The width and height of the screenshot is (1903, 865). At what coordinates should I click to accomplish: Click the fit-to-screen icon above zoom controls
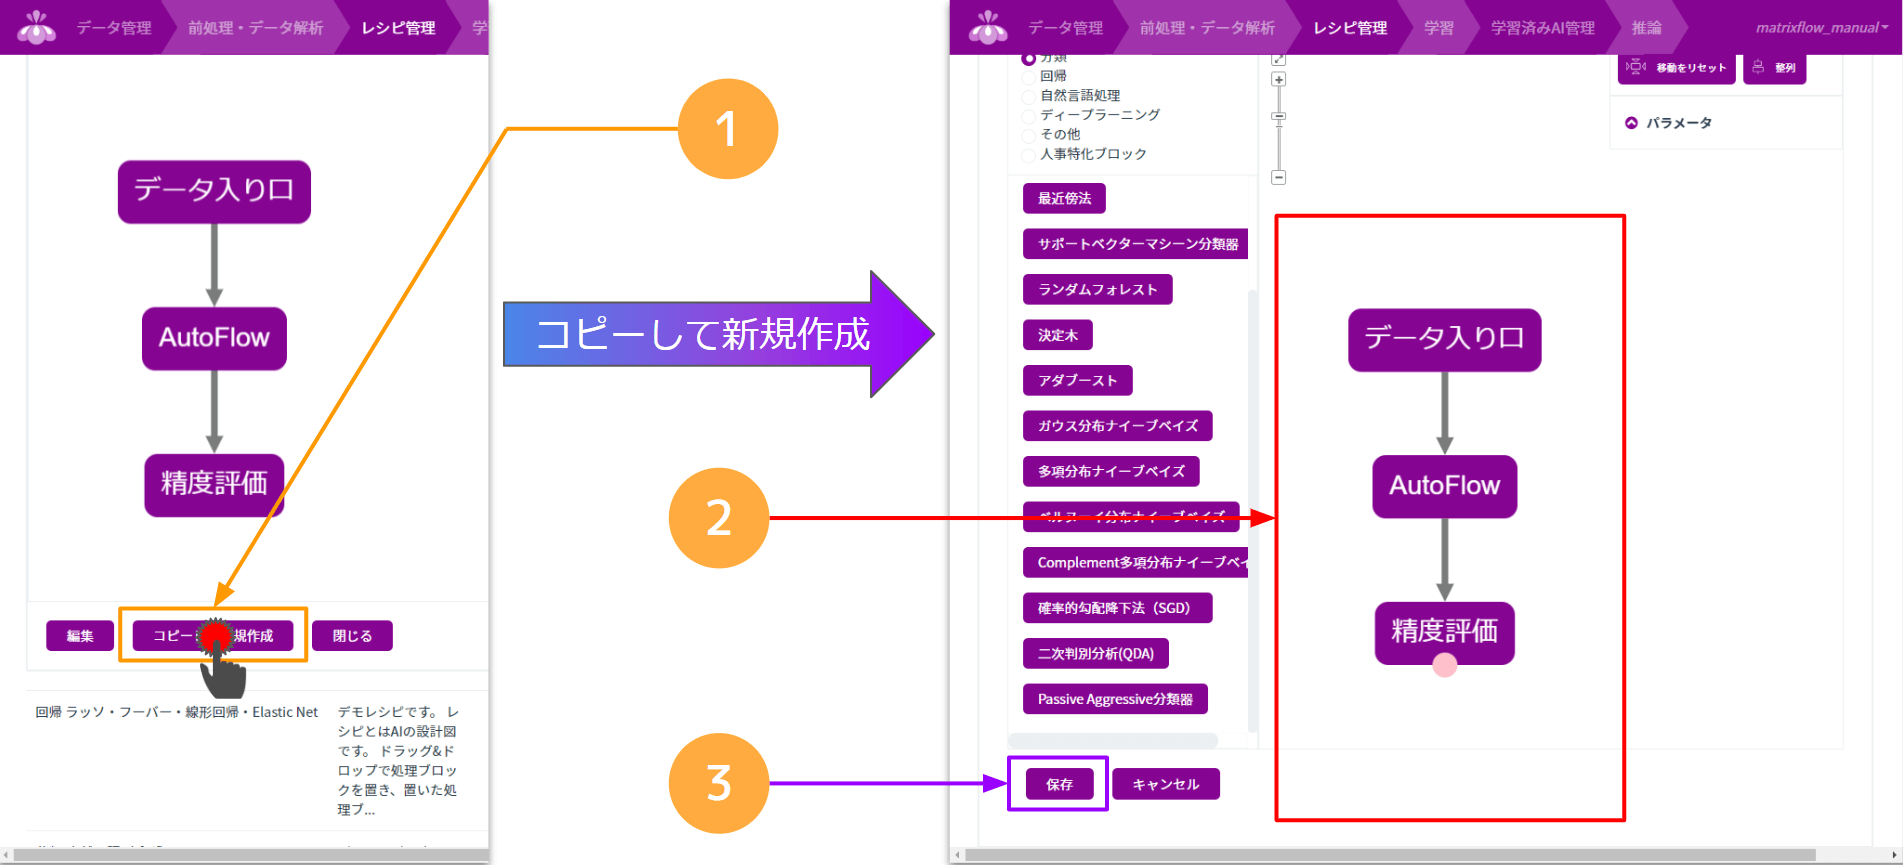(x=1278, y=59)
